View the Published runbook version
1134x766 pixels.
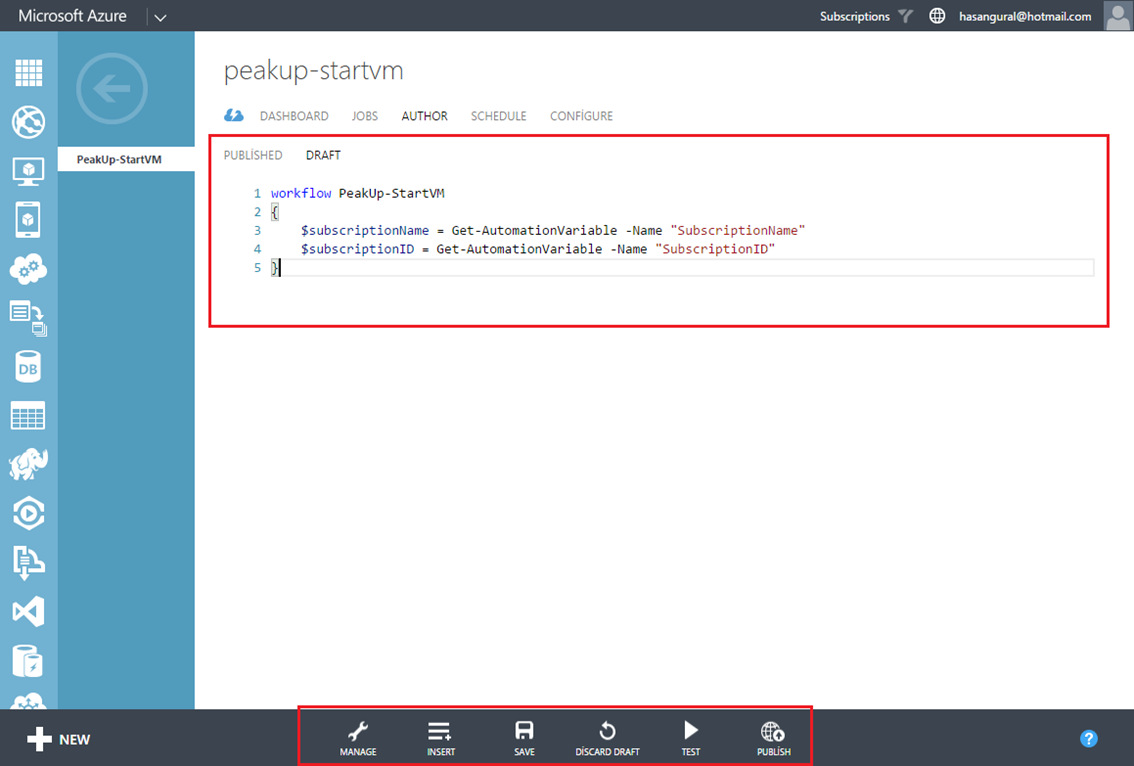coord(252,155)
